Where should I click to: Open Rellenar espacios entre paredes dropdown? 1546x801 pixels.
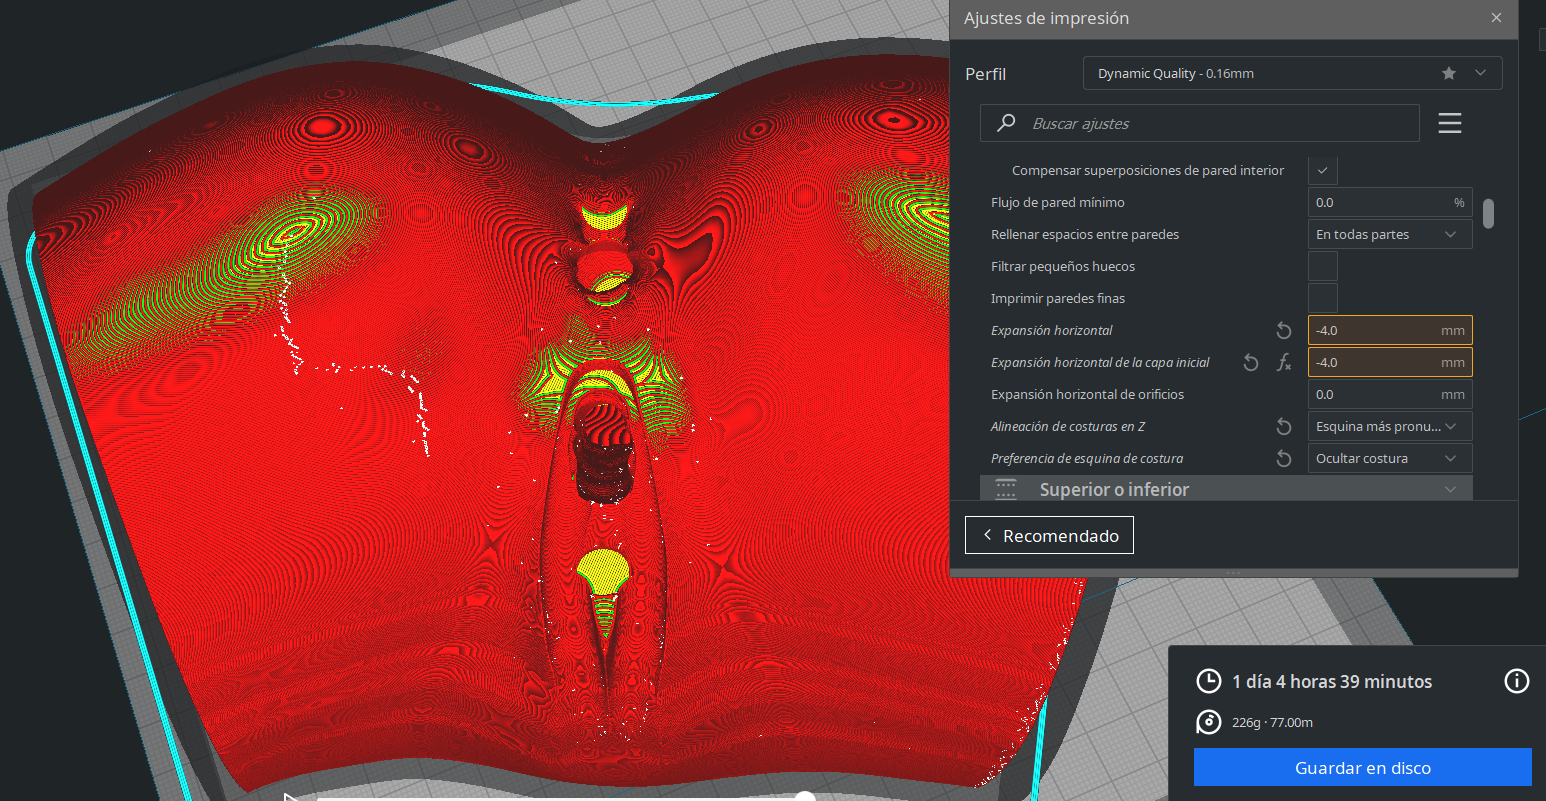1390,234
